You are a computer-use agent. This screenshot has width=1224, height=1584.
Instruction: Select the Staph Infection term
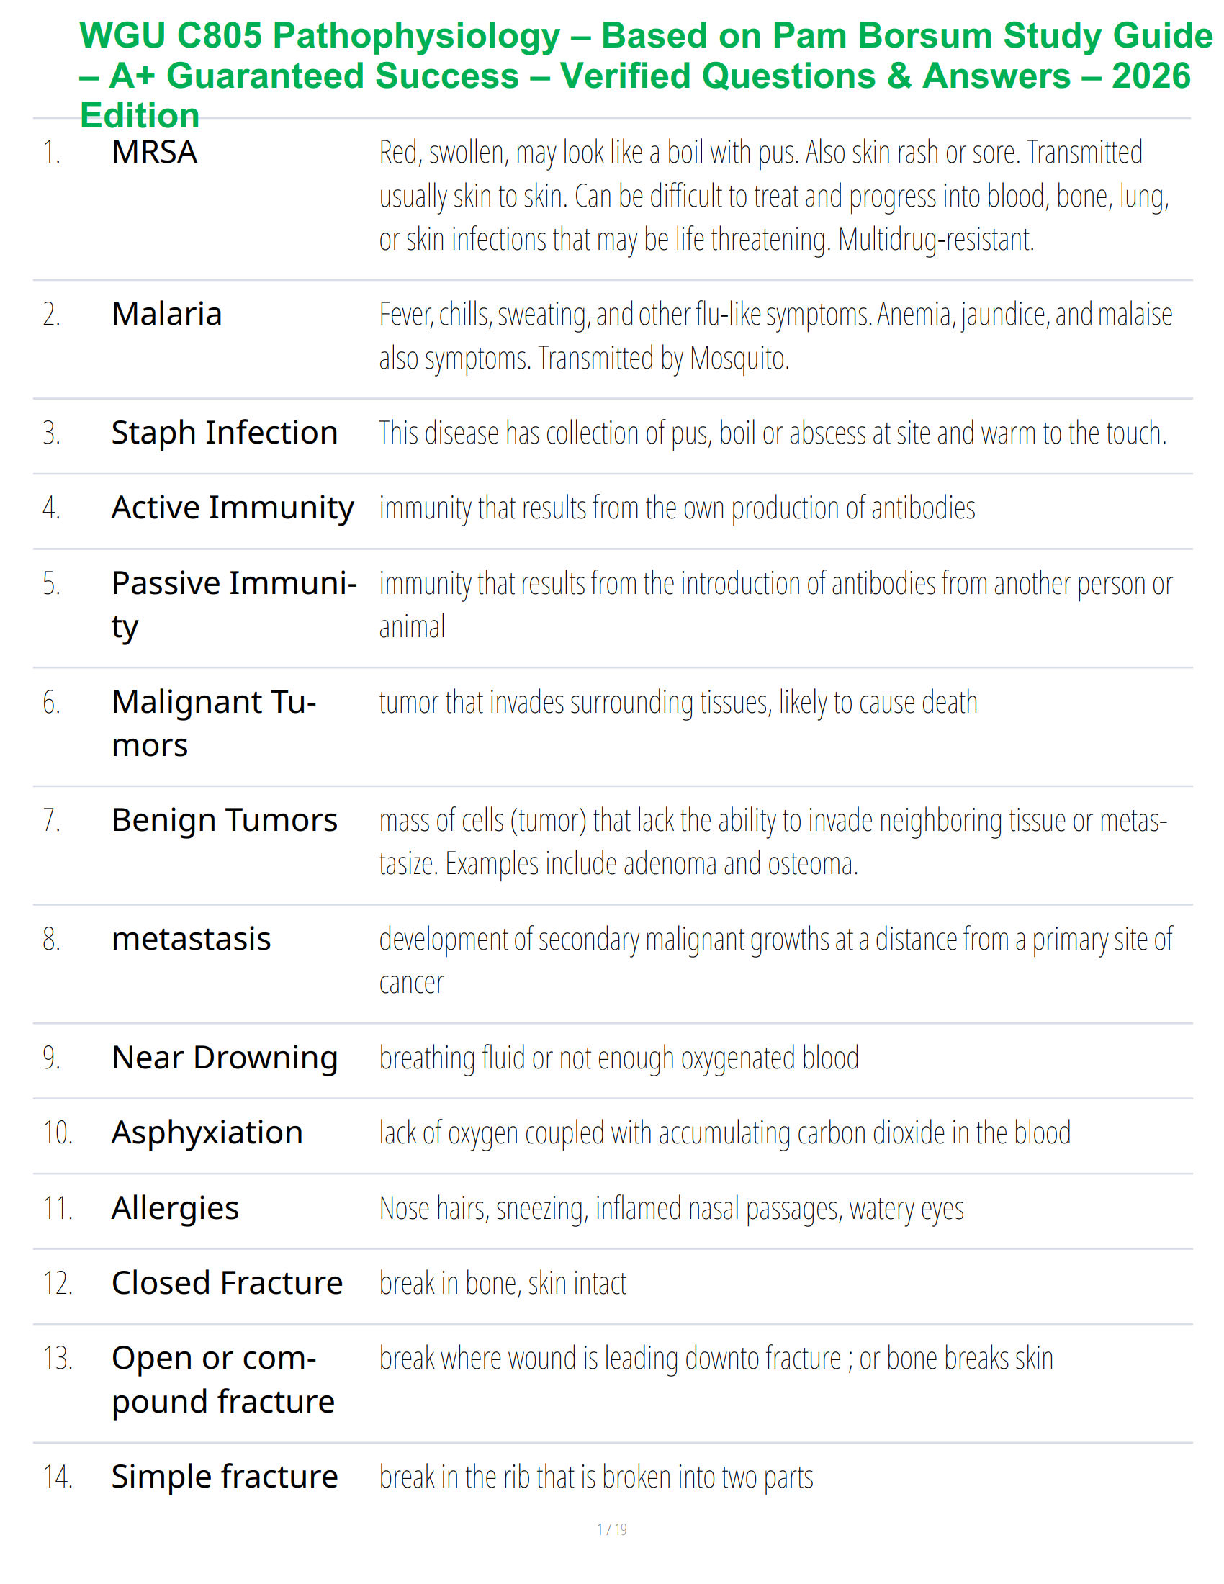pos(224,433)
